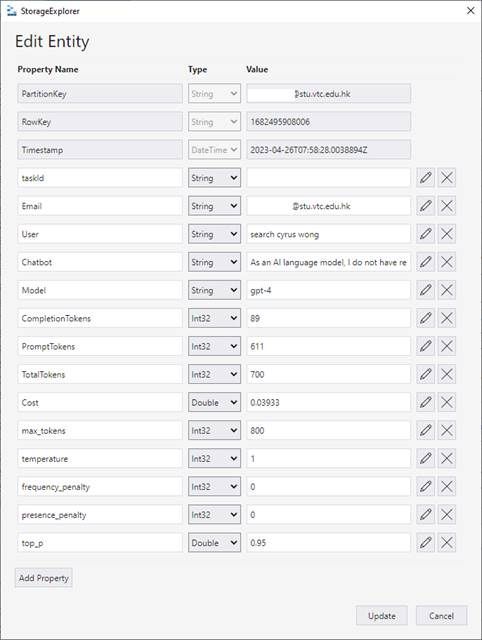Click the temperature property name field
Image resolution: width=482 pixels, height=640 pixels.
coord(100,459)
